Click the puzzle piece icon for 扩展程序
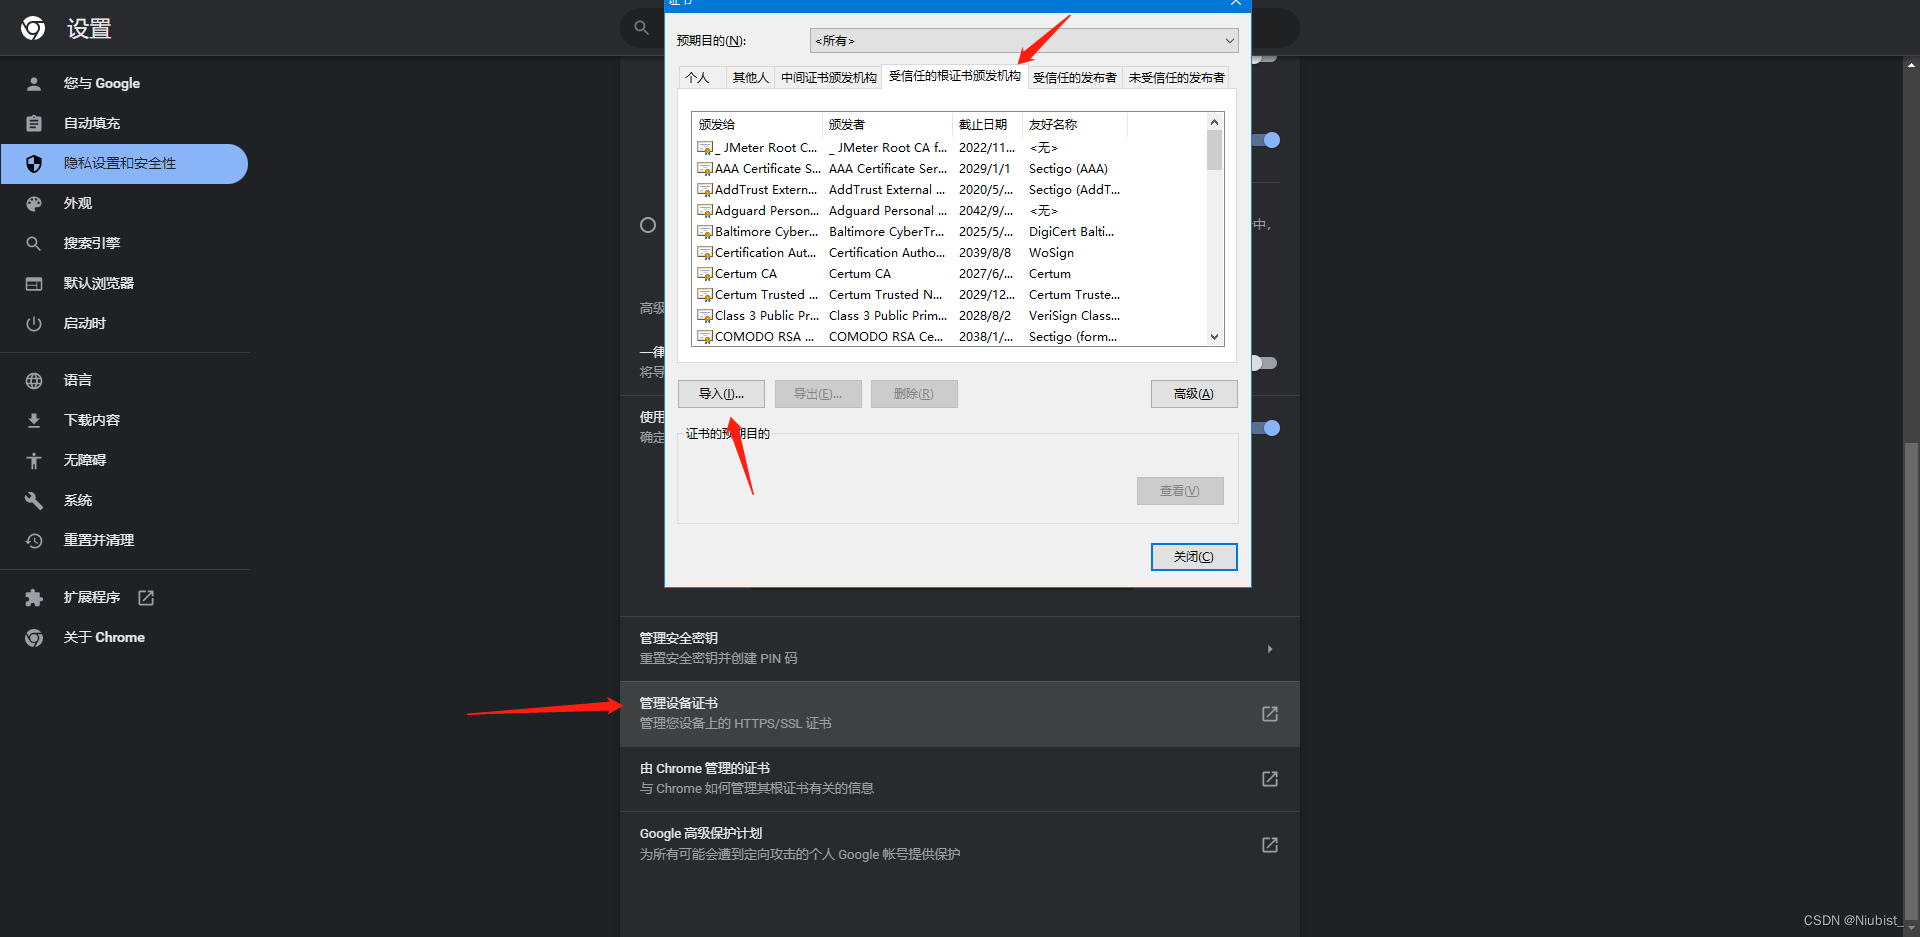1920x937 pixels. click(x=34, y=597)
